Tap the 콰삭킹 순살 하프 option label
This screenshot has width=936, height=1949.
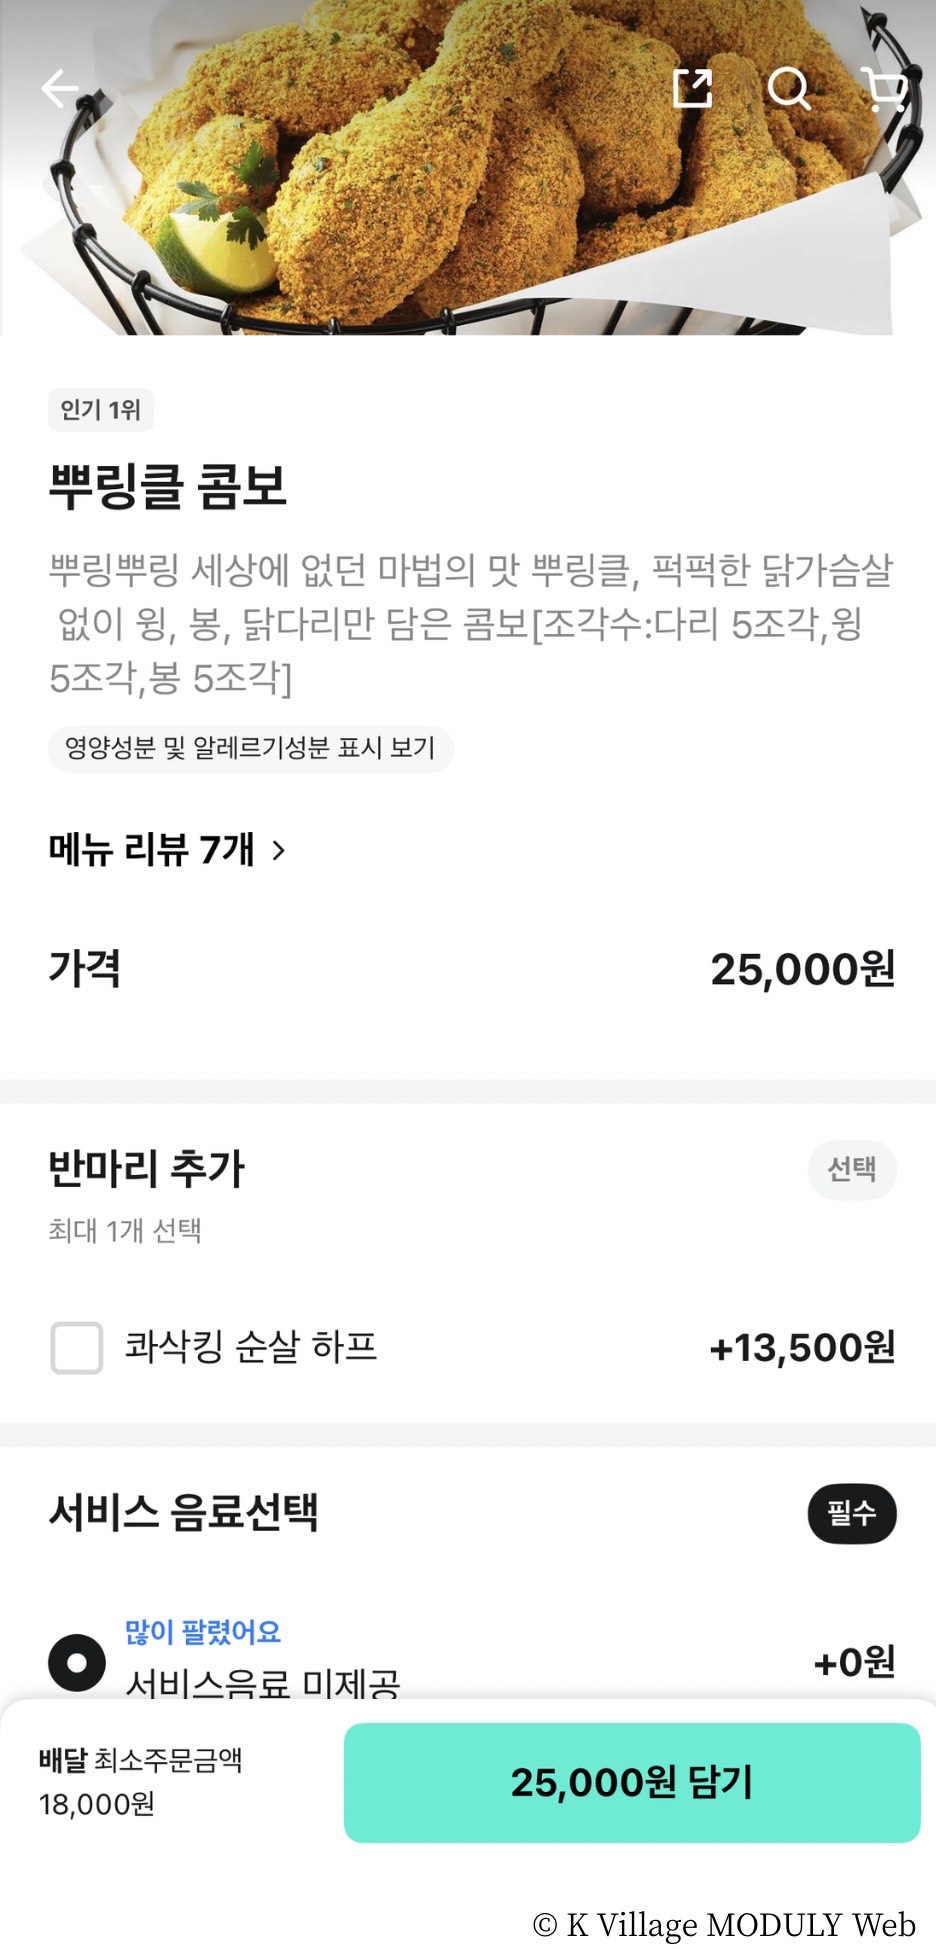click(250, 1347)
